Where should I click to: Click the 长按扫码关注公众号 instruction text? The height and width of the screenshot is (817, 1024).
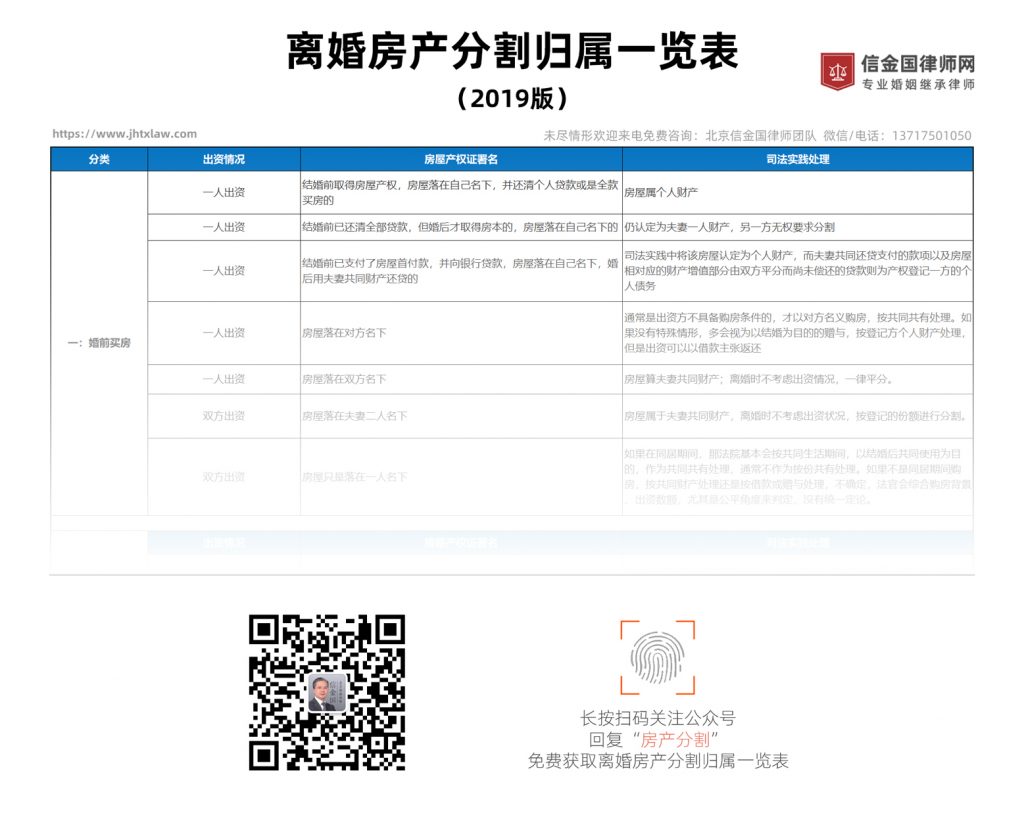(x=658, y=718)
